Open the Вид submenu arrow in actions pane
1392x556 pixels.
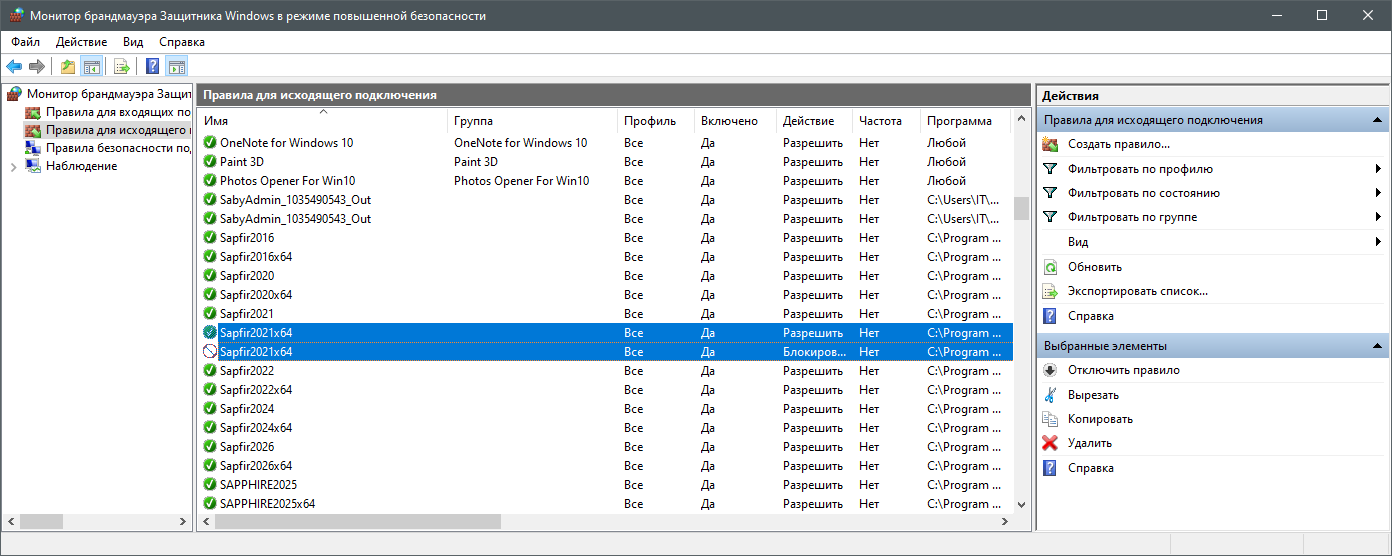point(1378,242)
